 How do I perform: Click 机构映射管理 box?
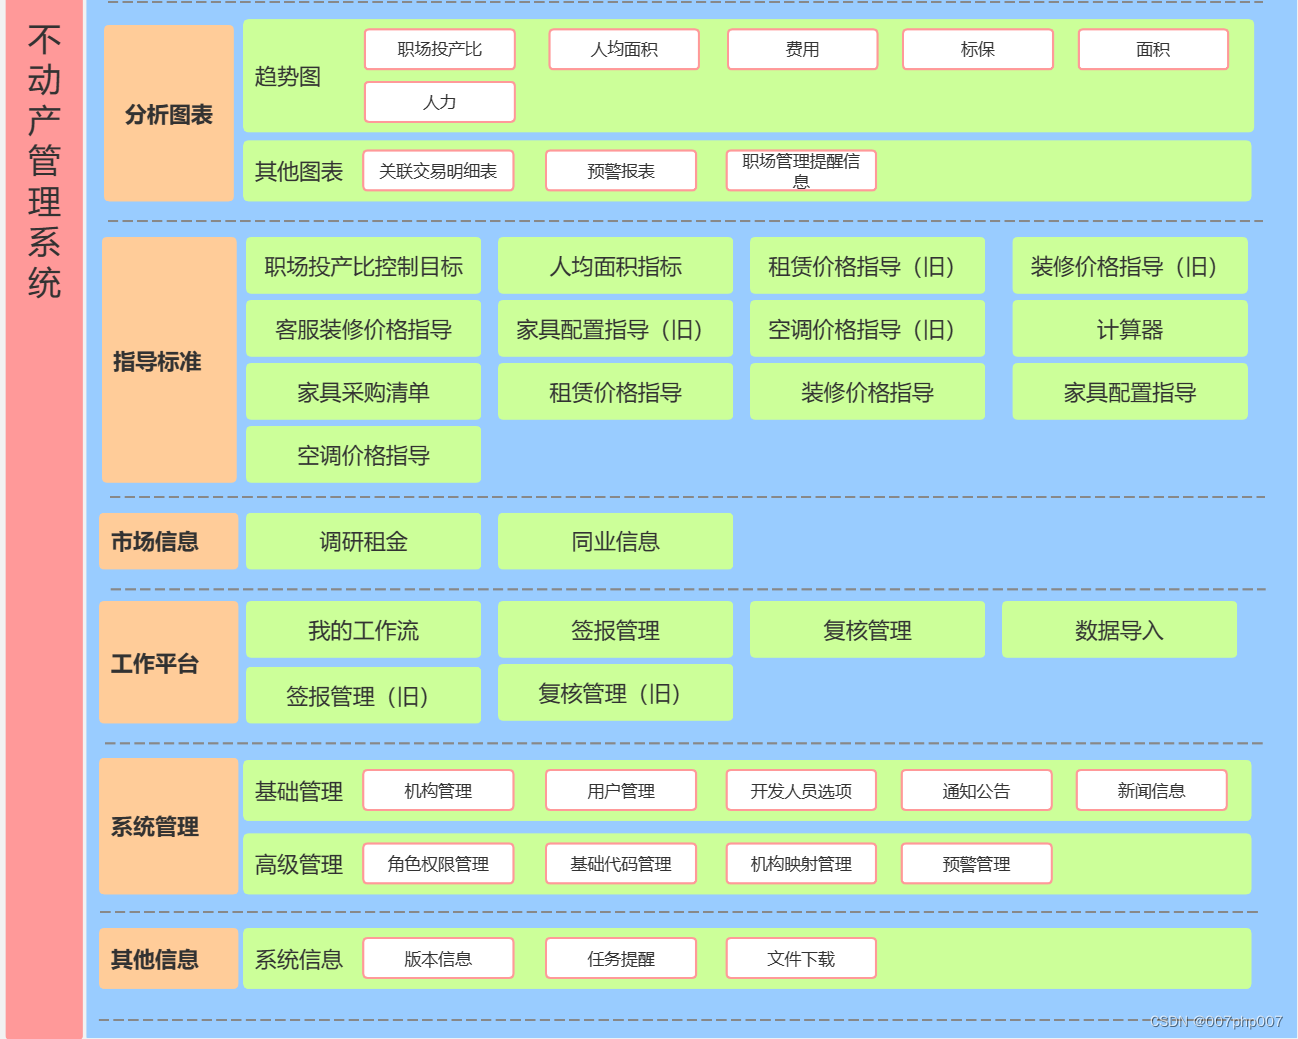[x=801, y=863]
